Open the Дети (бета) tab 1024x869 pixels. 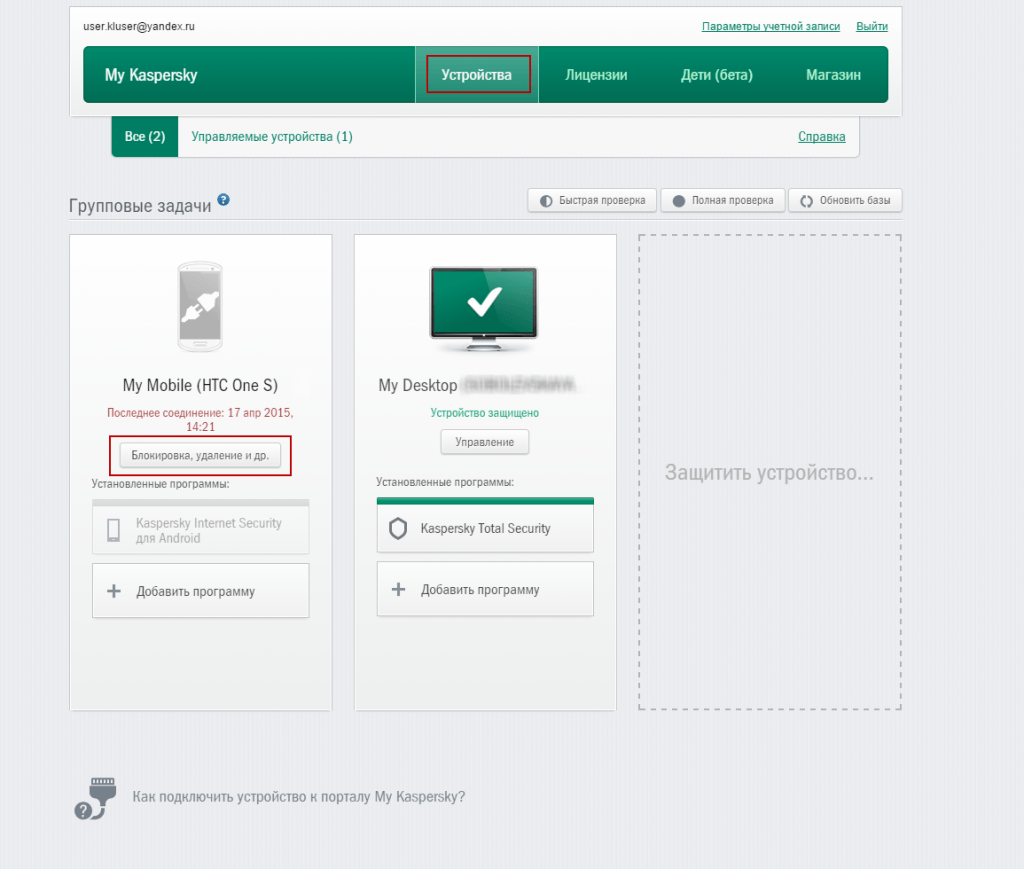tap(716, 75)
